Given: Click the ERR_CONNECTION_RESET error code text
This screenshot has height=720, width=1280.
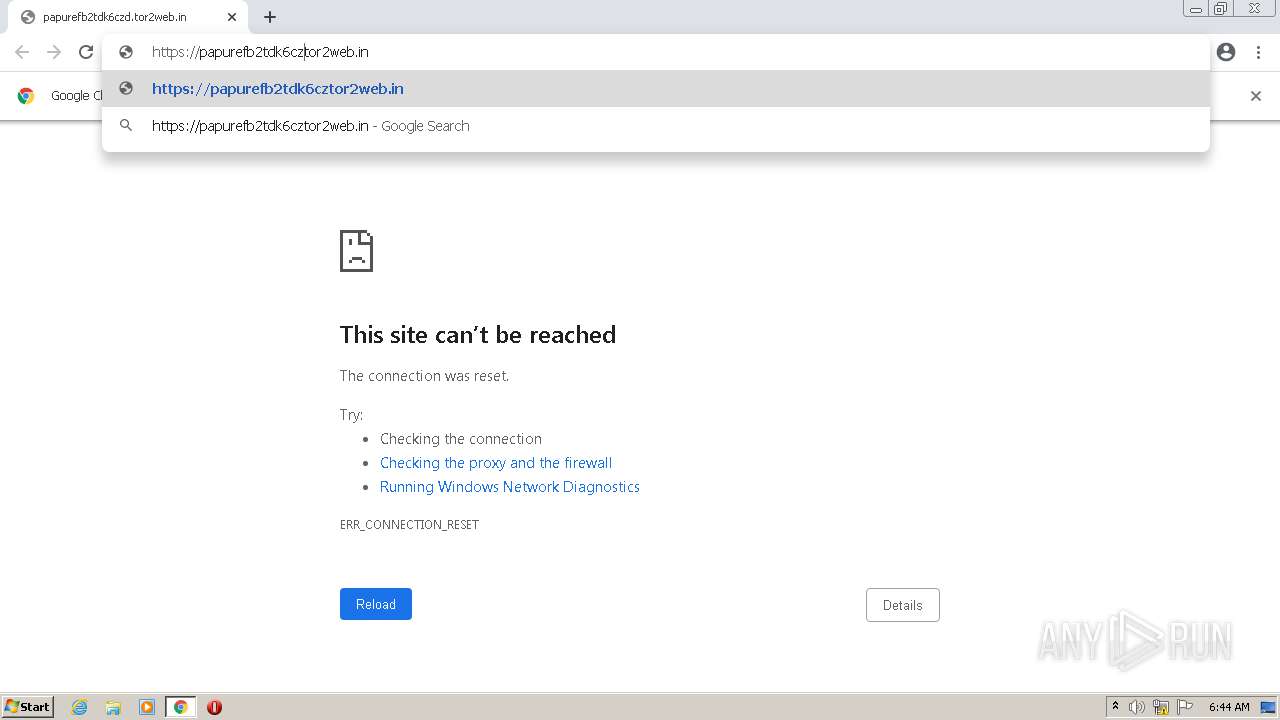Looking at the screenshot, I should pyautogui.click(x=409, y=524).
